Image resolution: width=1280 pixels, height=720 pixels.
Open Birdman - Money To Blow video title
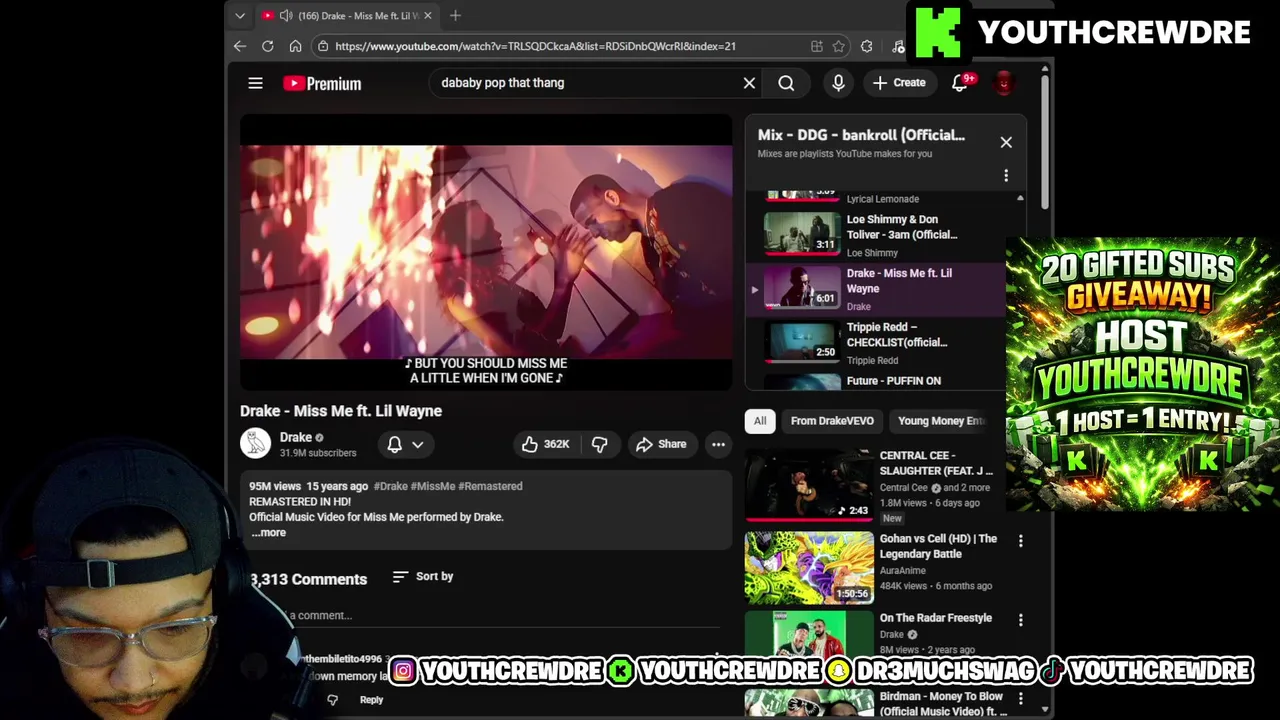coord(943,704)
